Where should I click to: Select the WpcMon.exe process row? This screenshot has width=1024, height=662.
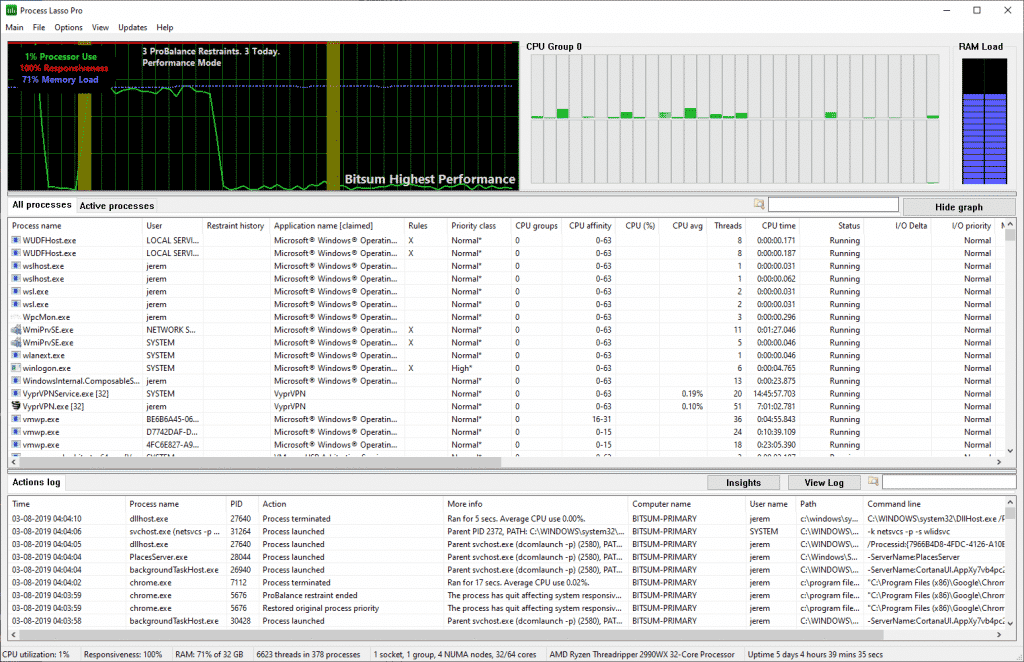point(507,317)
